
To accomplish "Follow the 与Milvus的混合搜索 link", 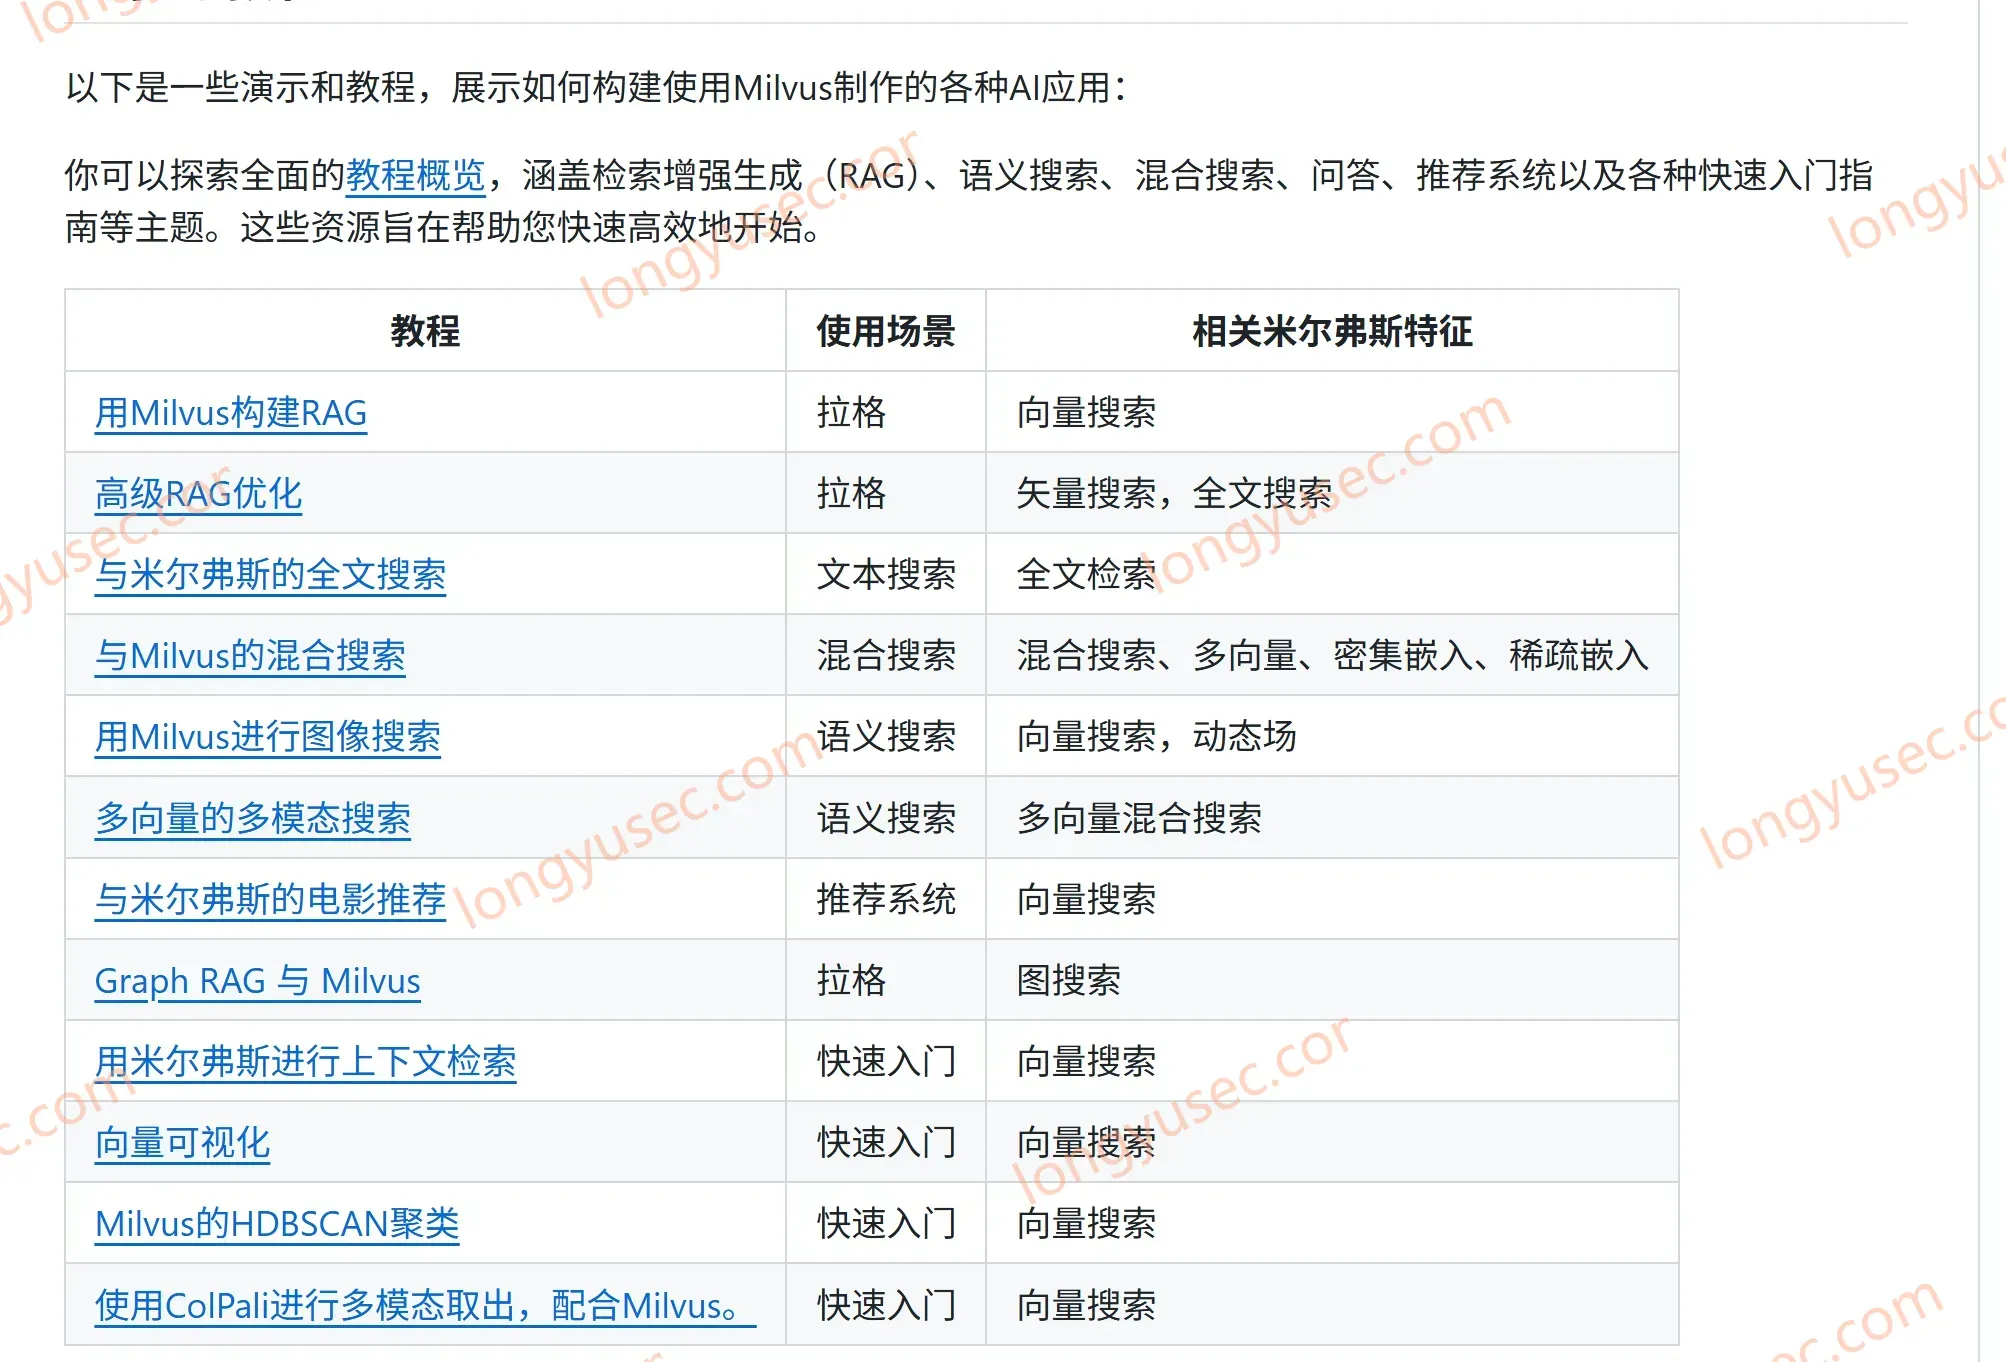I will 250,655.
